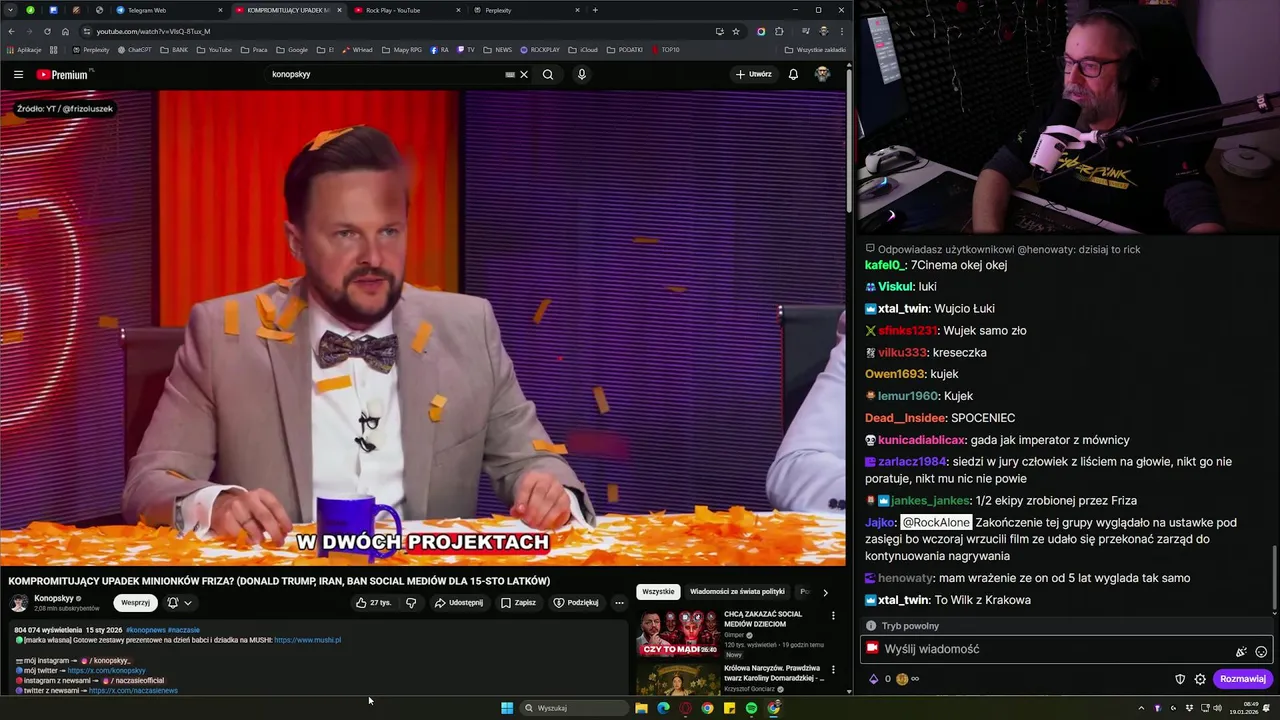Open options for 'Królowa Narcyzów' video
The image size is (1280, 720).
pyautogui.click(x=833, y=670)
